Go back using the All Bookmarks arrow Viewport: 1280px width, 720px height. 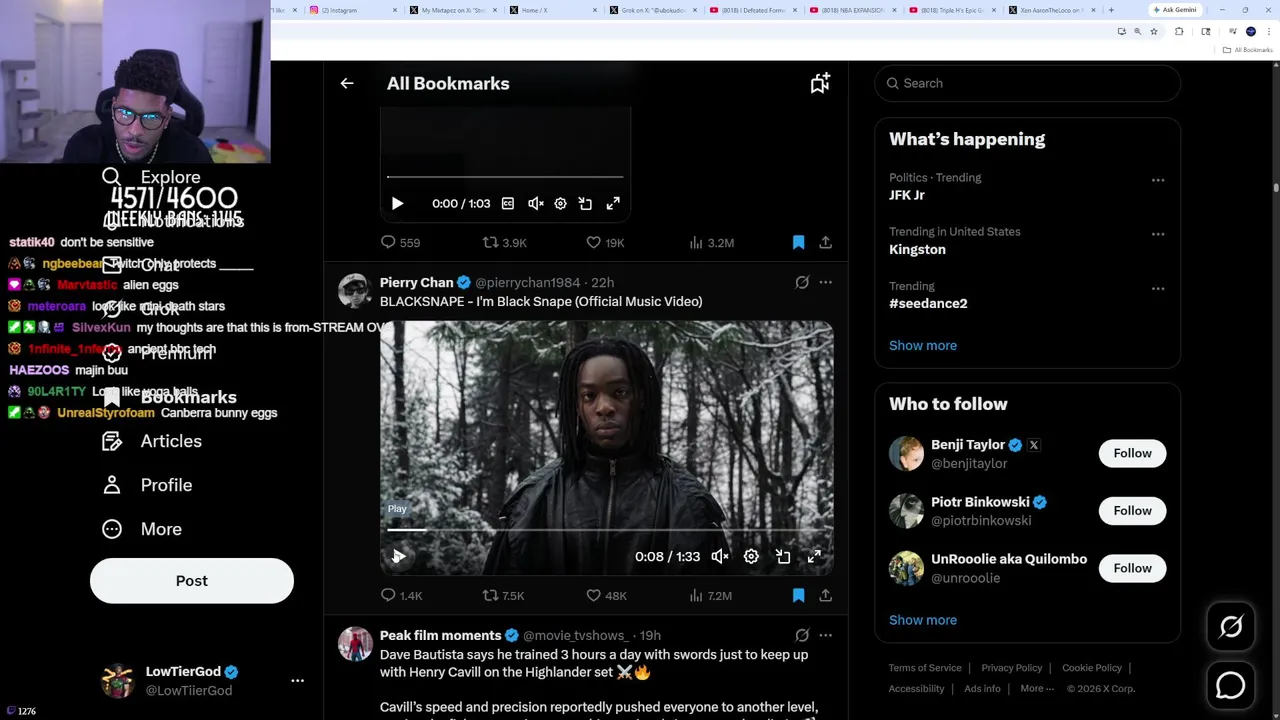click(x=347, y=84)
